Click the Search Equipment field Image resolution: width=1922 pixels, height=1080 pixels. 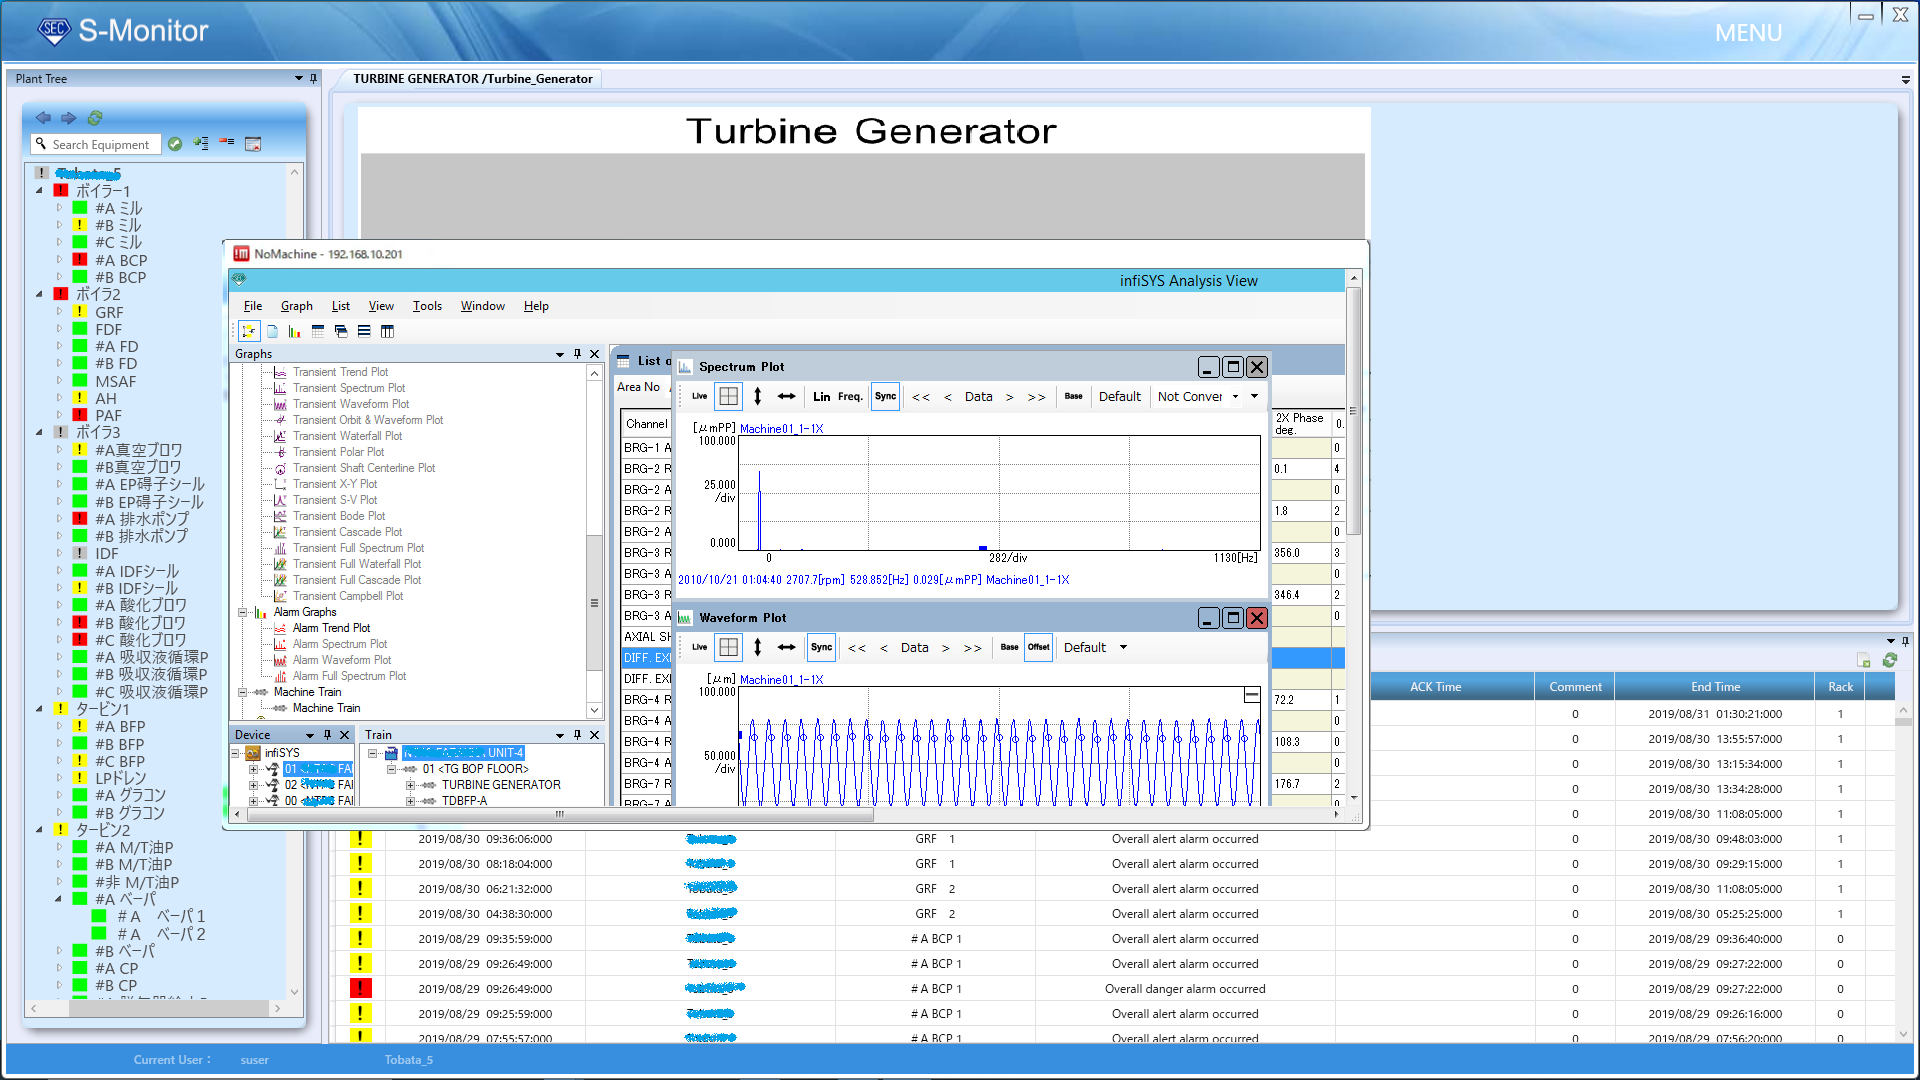coord(100,145)
